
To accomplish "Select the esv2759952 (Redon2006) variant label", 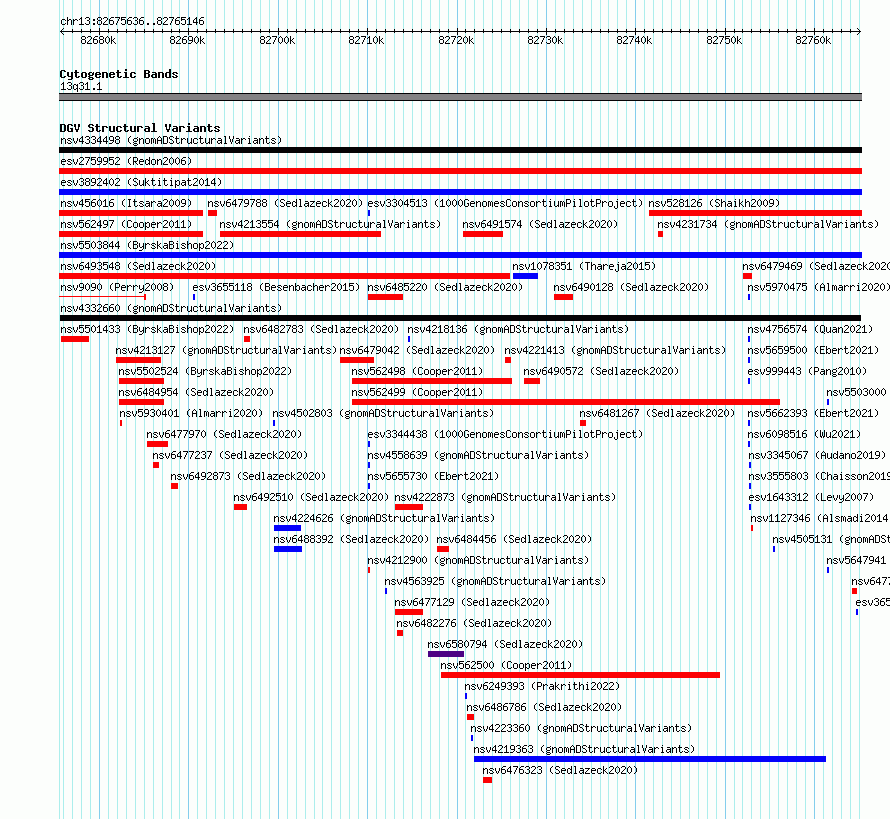I will point(126,161).
